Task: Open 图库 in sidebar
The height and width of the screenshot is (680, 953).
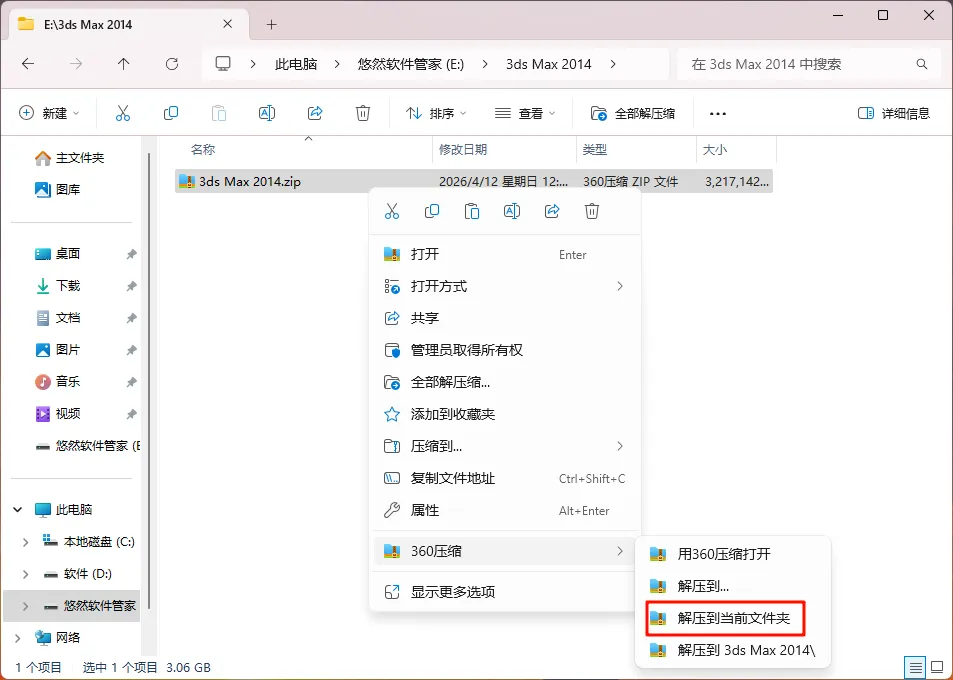Action: 58,190
